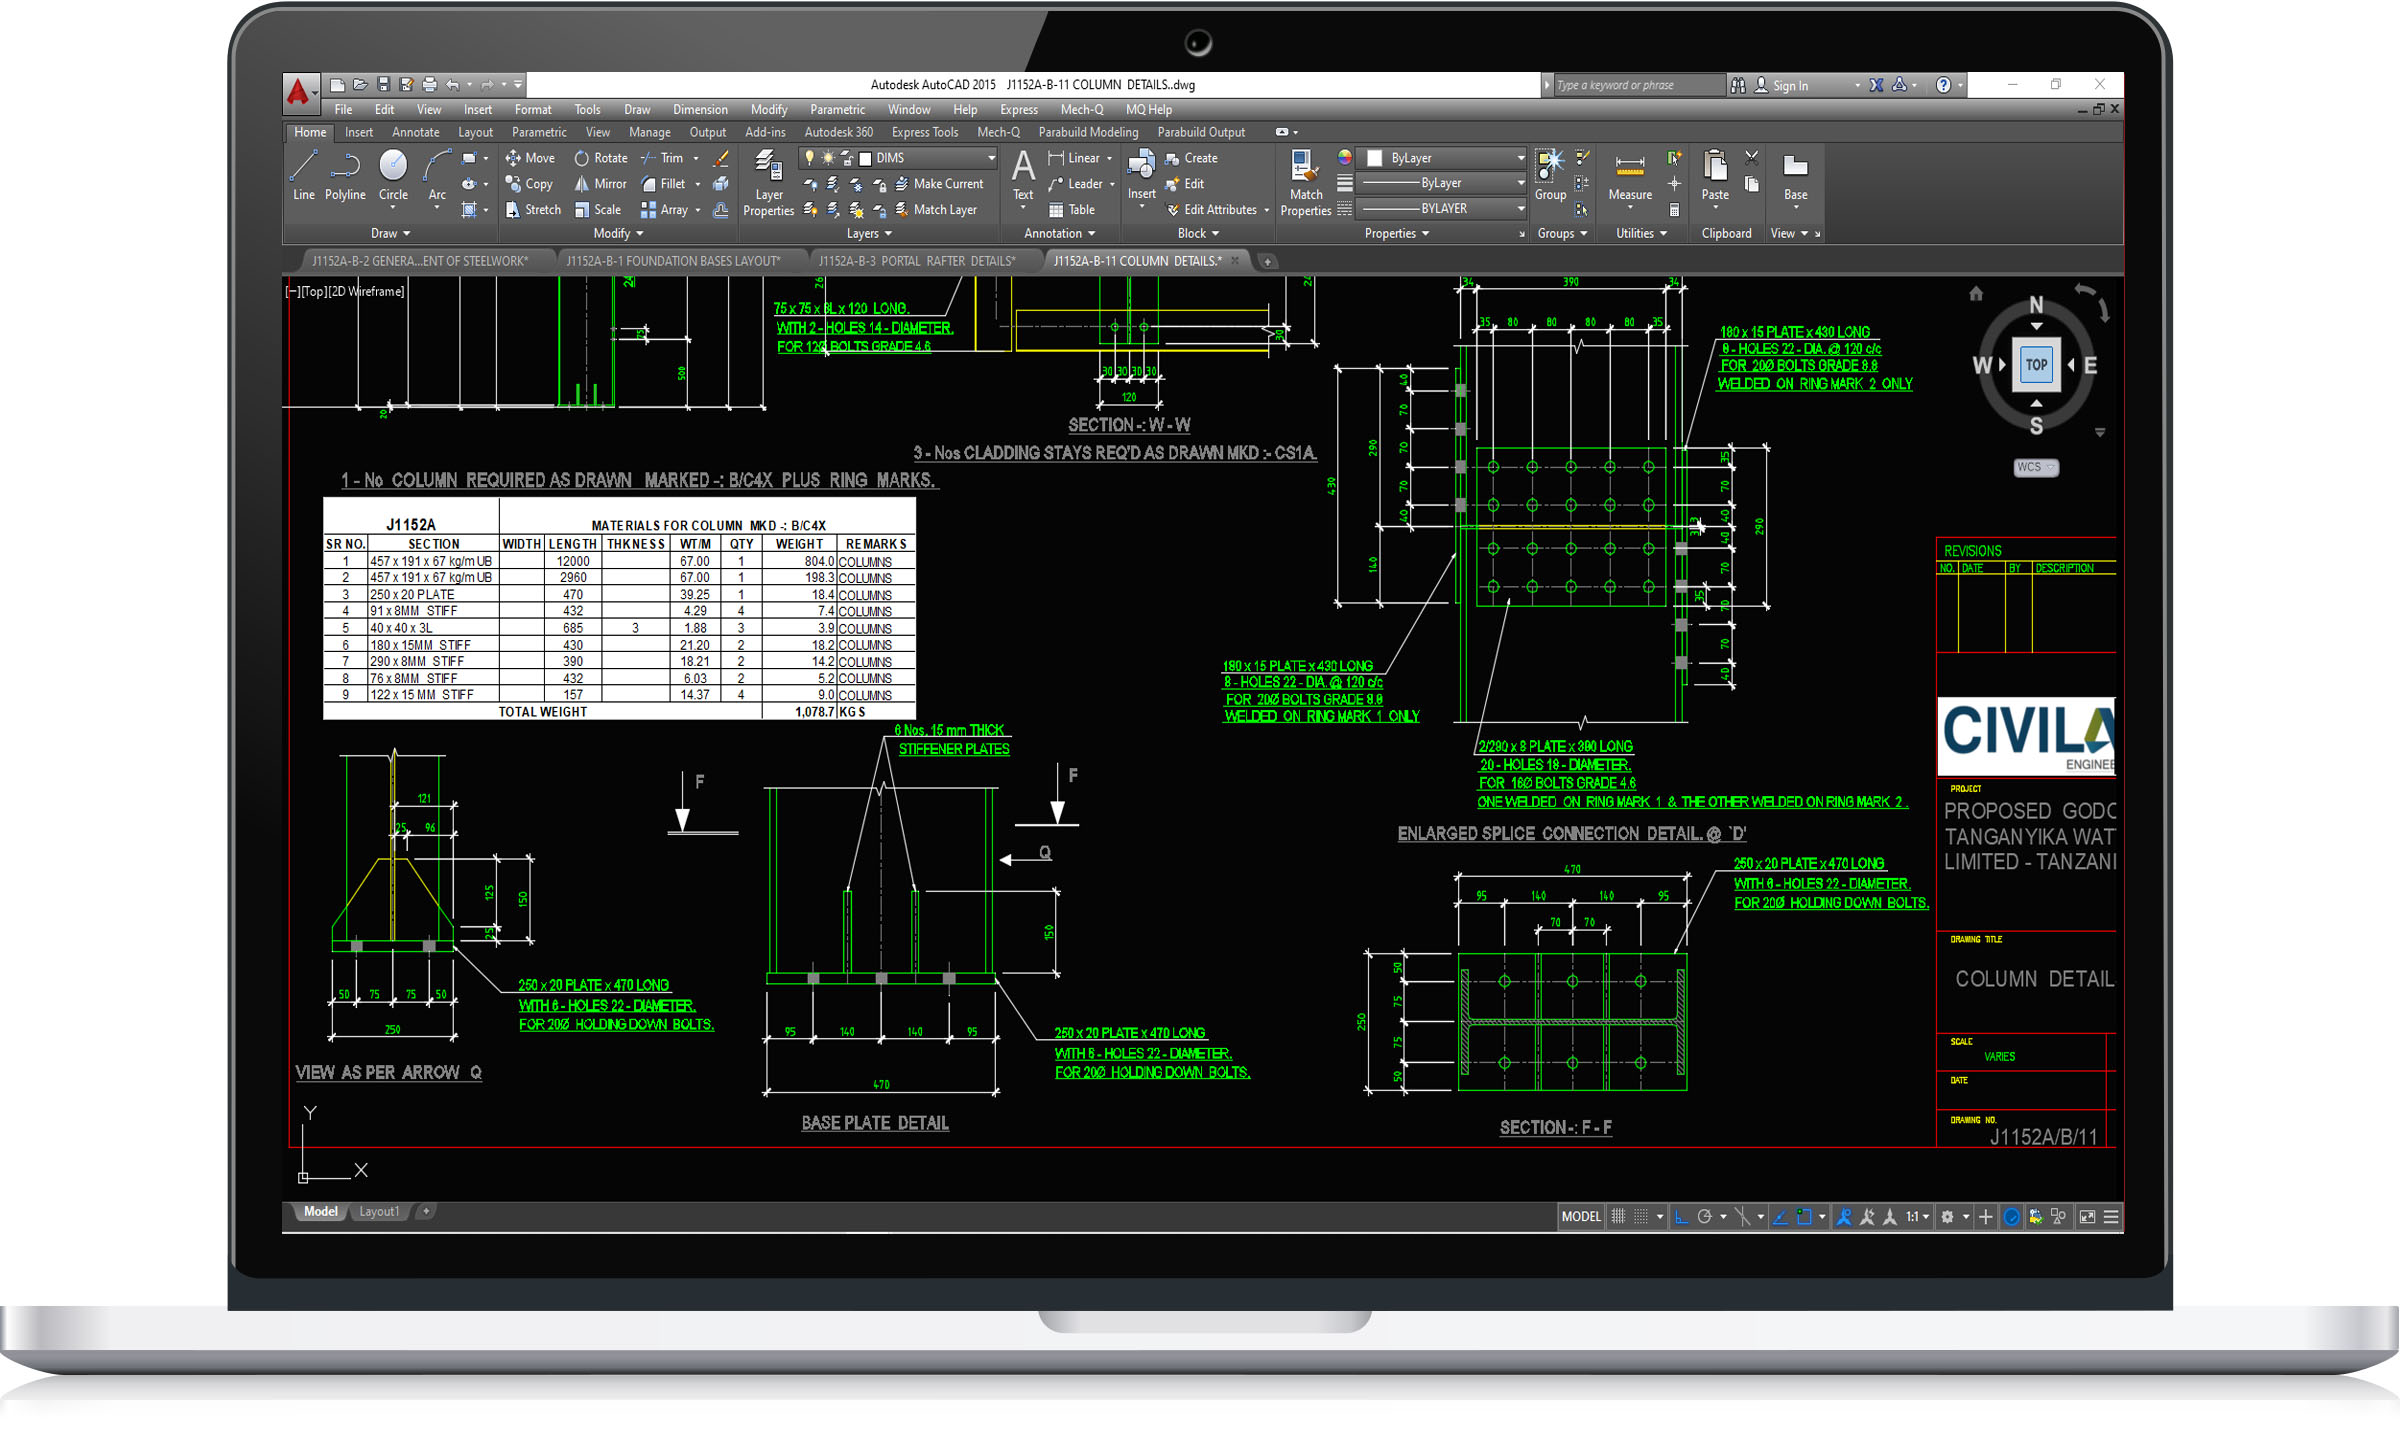Click the object color wheel icon

point(1345,158)
